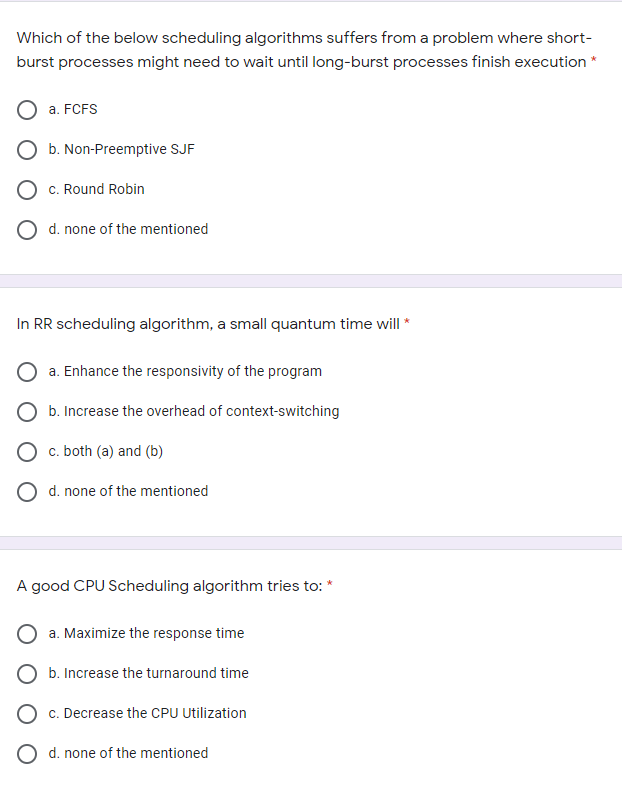Select 'Decrease the CPU Utilization' option
The height and width of the screenshot is (796, 622).
tap(26, 714)
